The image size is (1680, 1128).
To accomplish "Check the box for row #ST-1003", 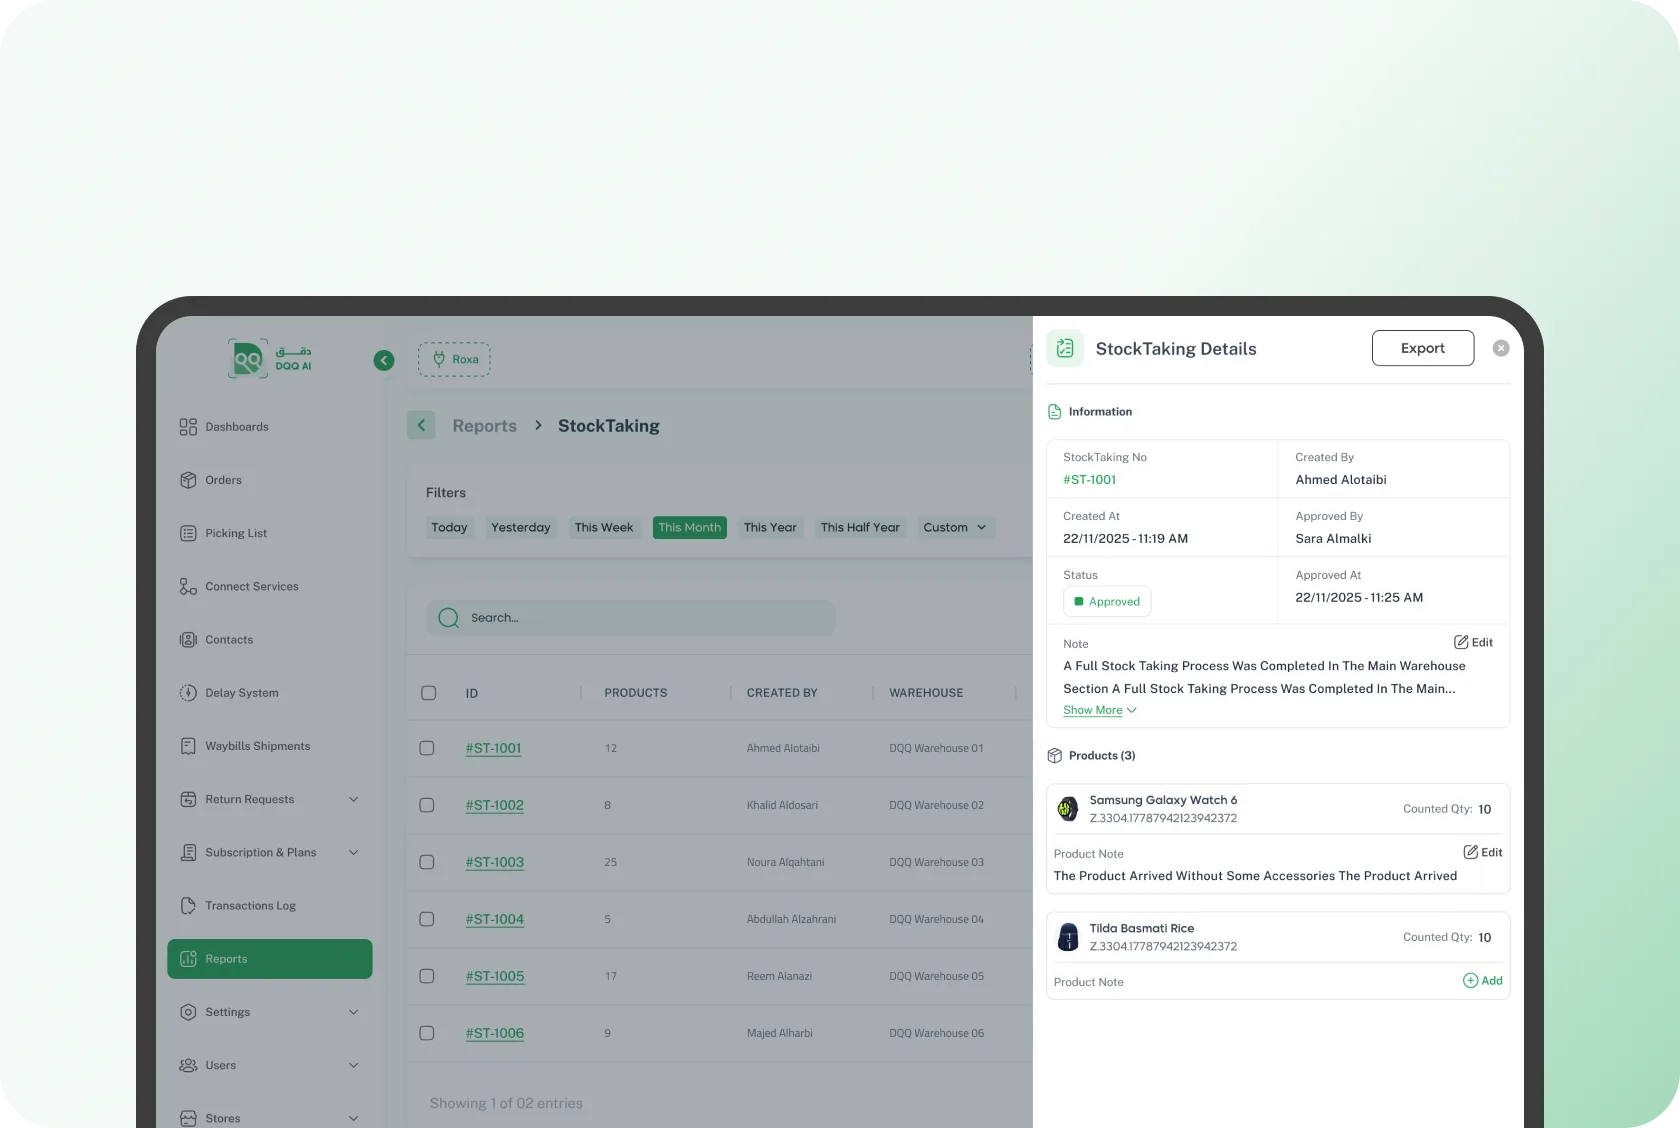I will click(x=427, y=862).
